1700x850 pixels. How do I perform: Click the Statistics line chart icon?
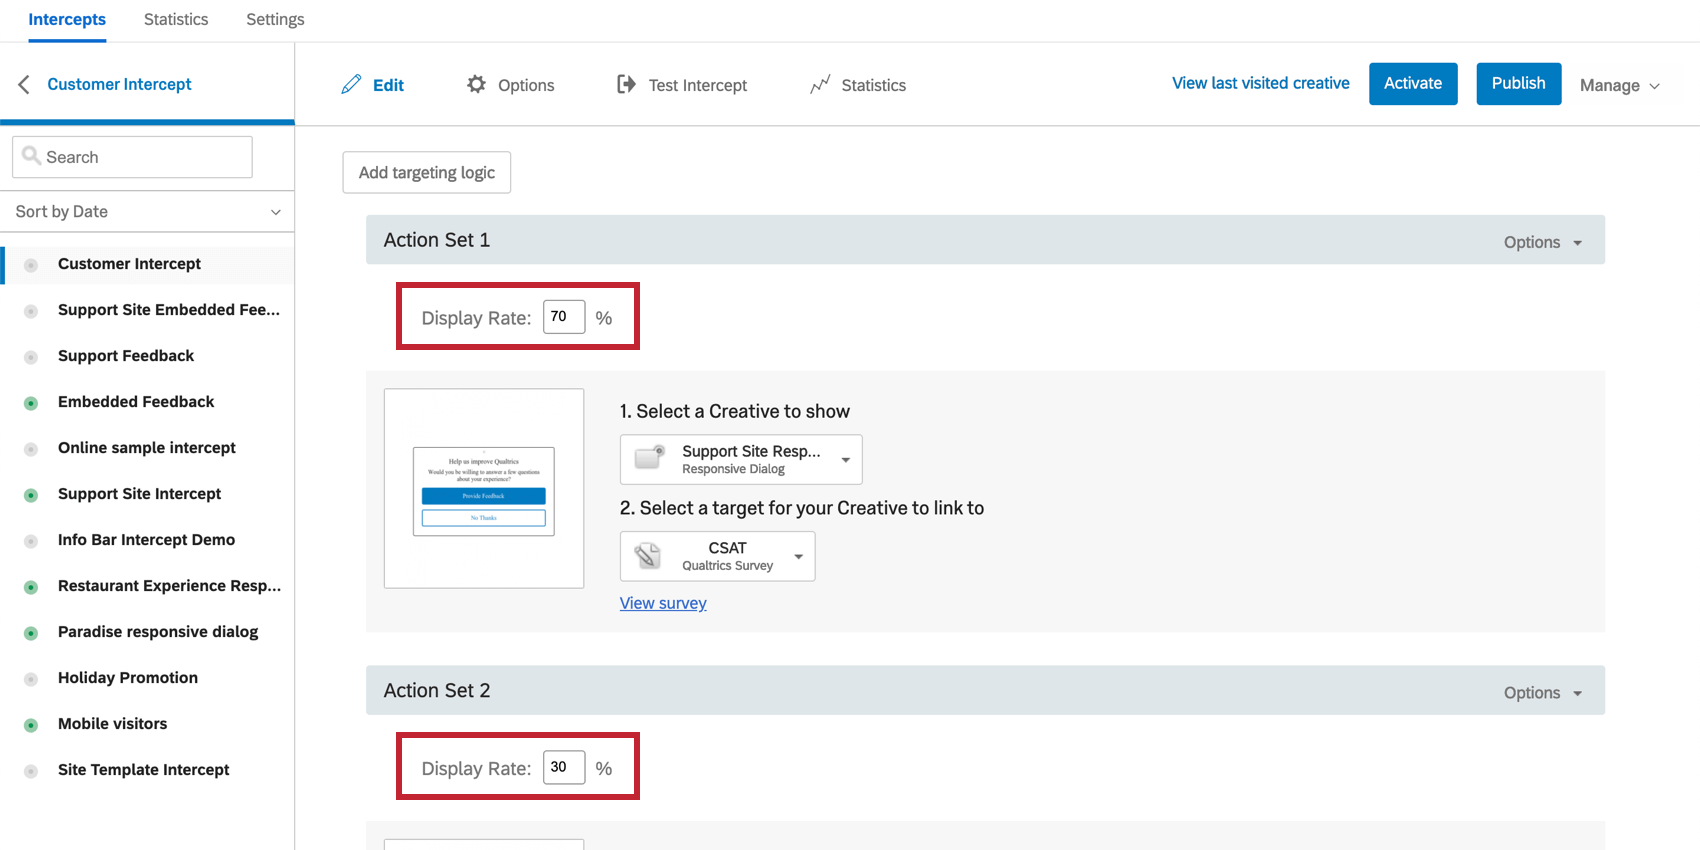[820, 85]
